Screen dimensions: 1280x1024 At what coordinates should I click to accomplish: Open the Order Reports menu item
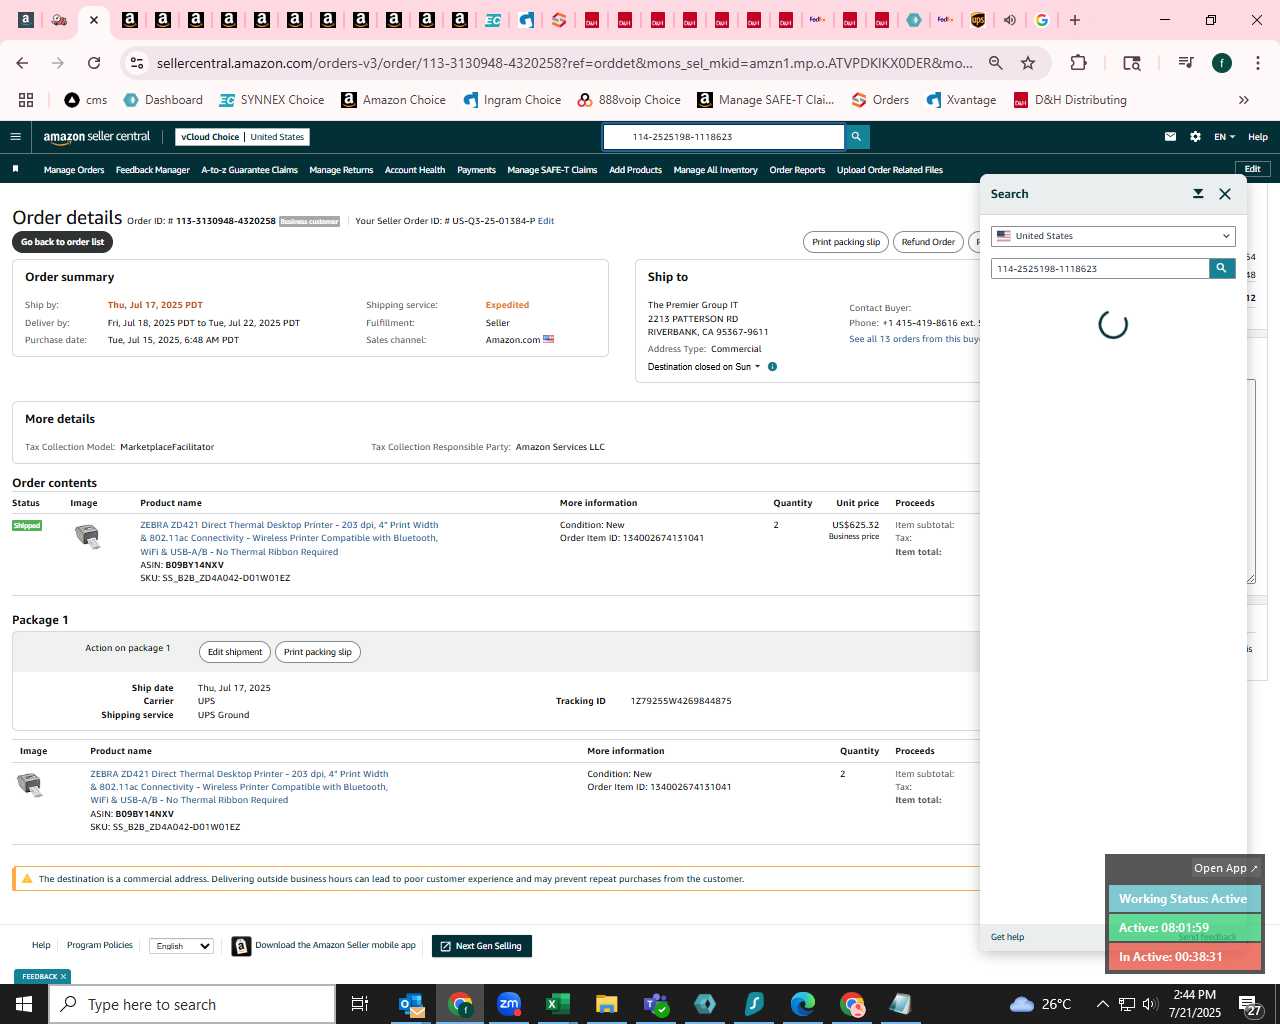797,170
